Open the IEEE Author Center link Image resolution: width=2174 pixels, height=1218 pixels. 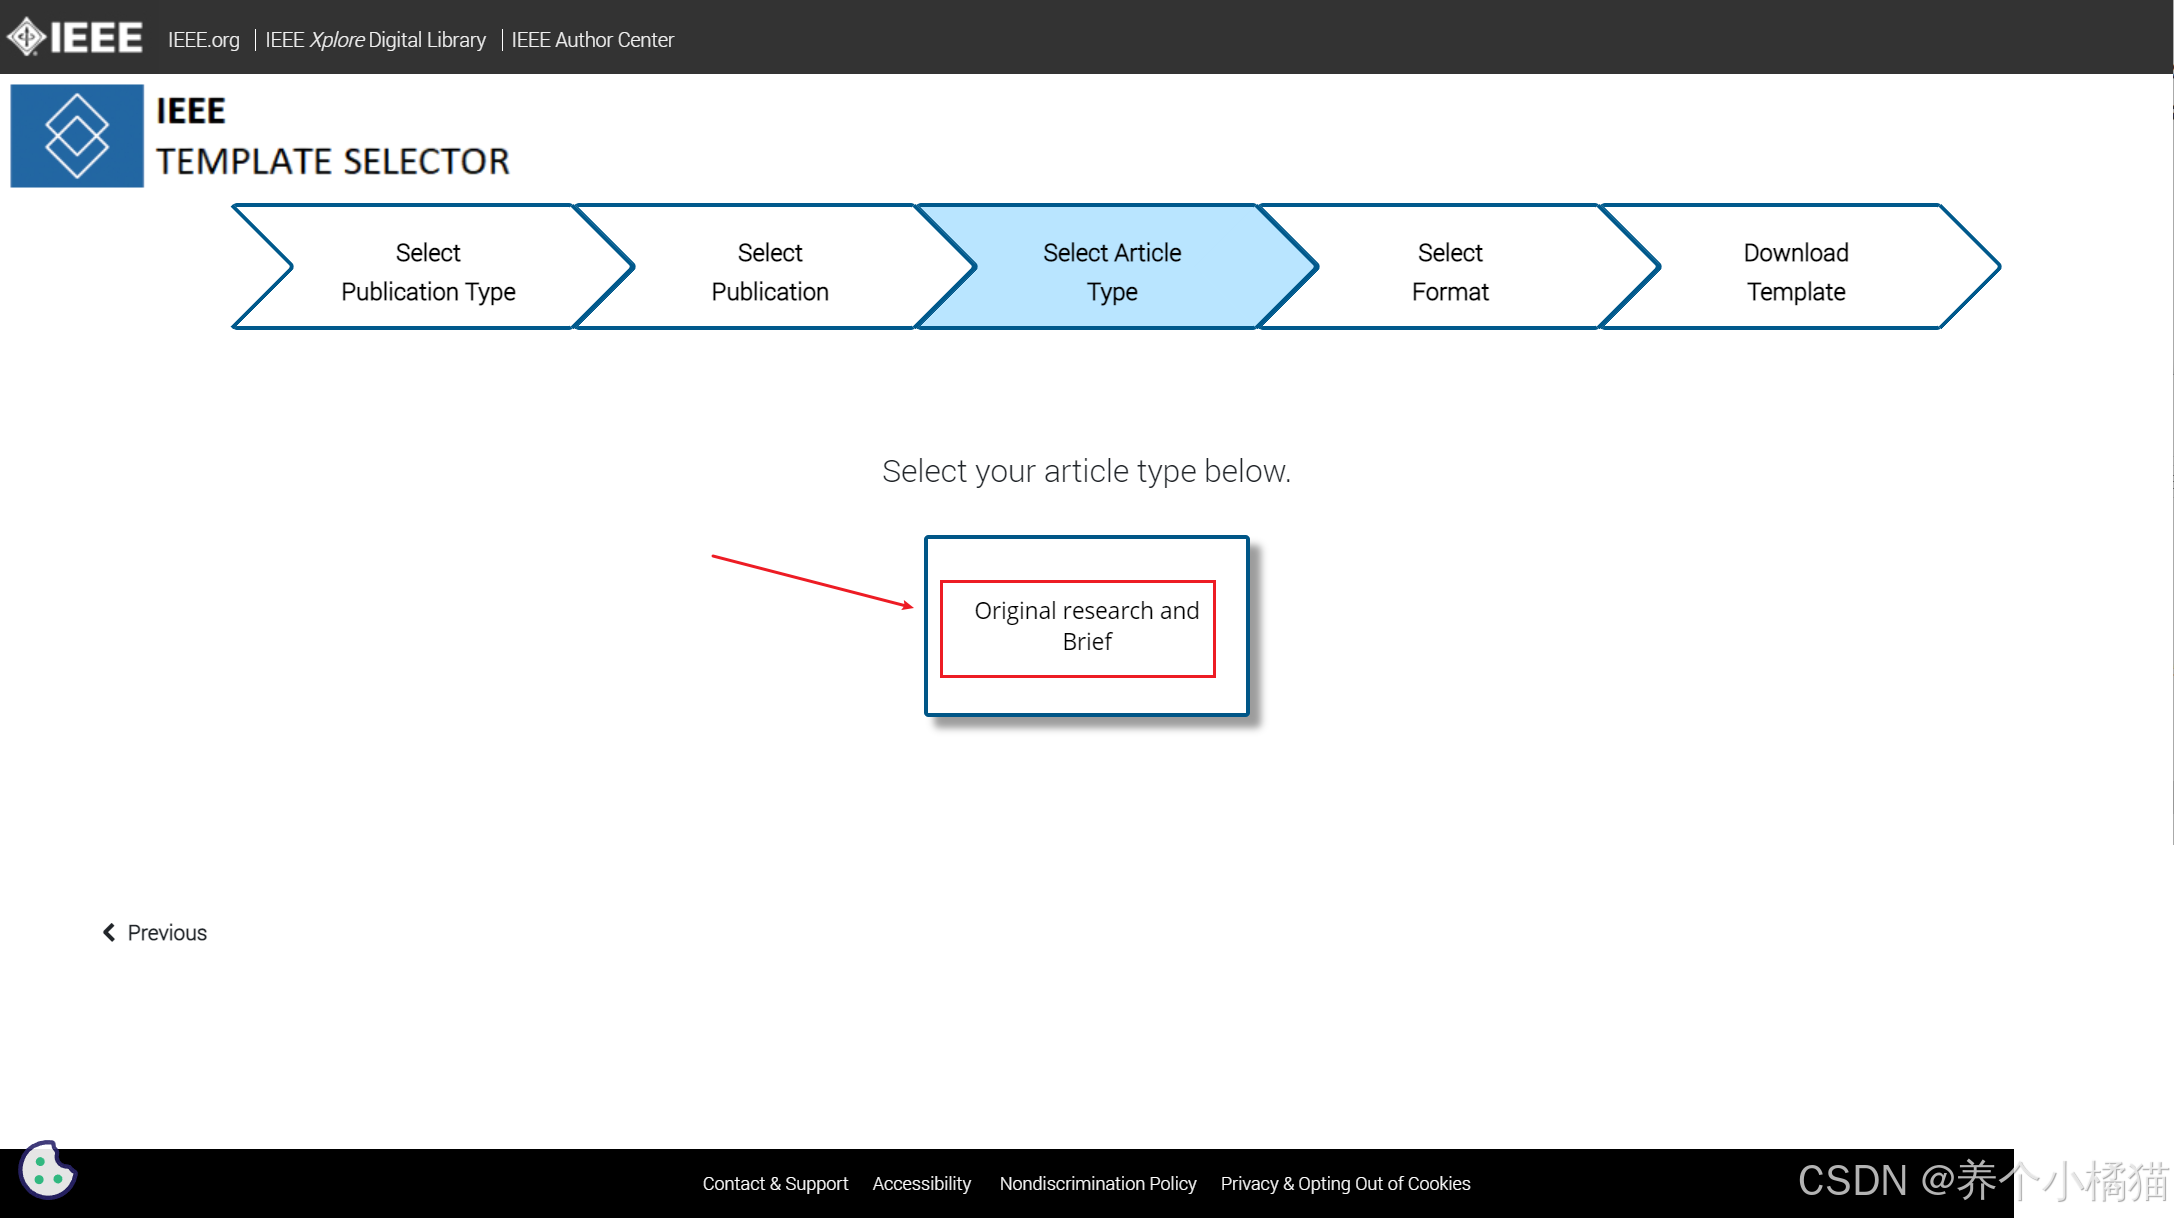click(x=592, y=40)
